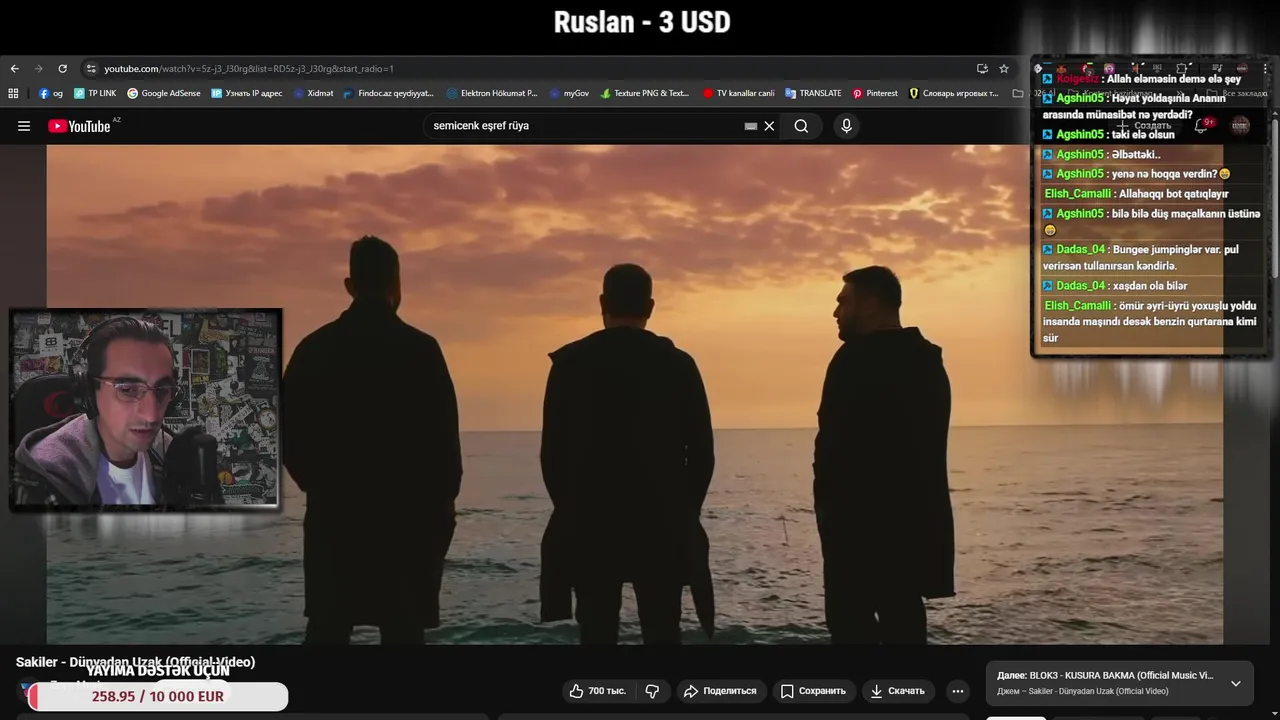Click the YouTube search input field
The width and height of the screenshot is (1280, 720).
click(585, 126)
